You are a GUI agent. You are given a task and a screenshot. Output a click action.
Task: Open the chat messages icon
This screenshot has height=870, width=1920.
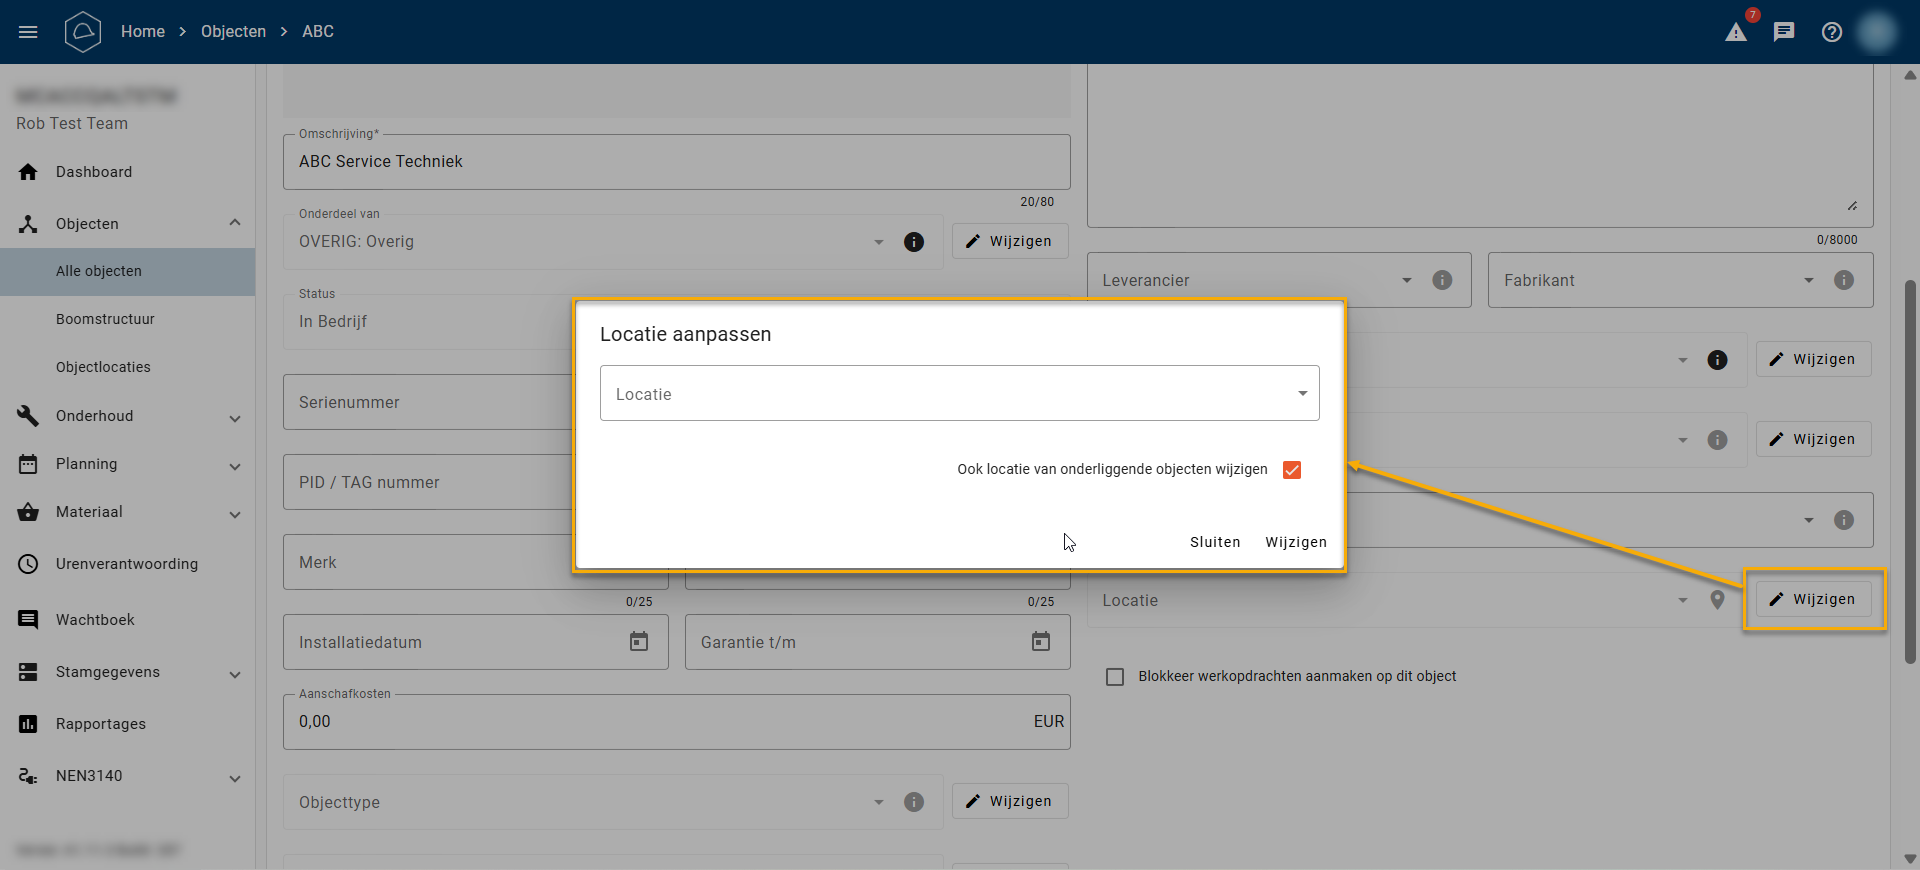click(x=1784, y=32)
